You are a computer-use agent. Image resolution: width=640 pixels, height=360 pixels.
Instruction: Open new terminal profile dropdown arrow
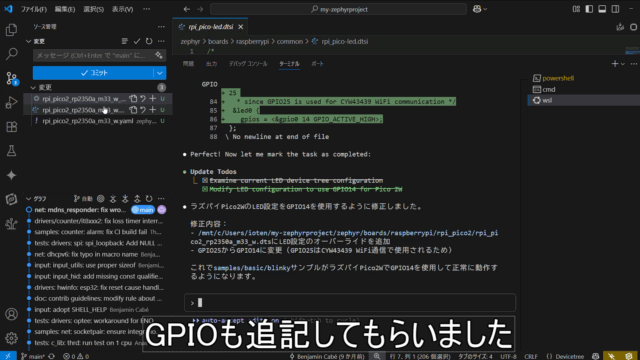pos(623,64)
